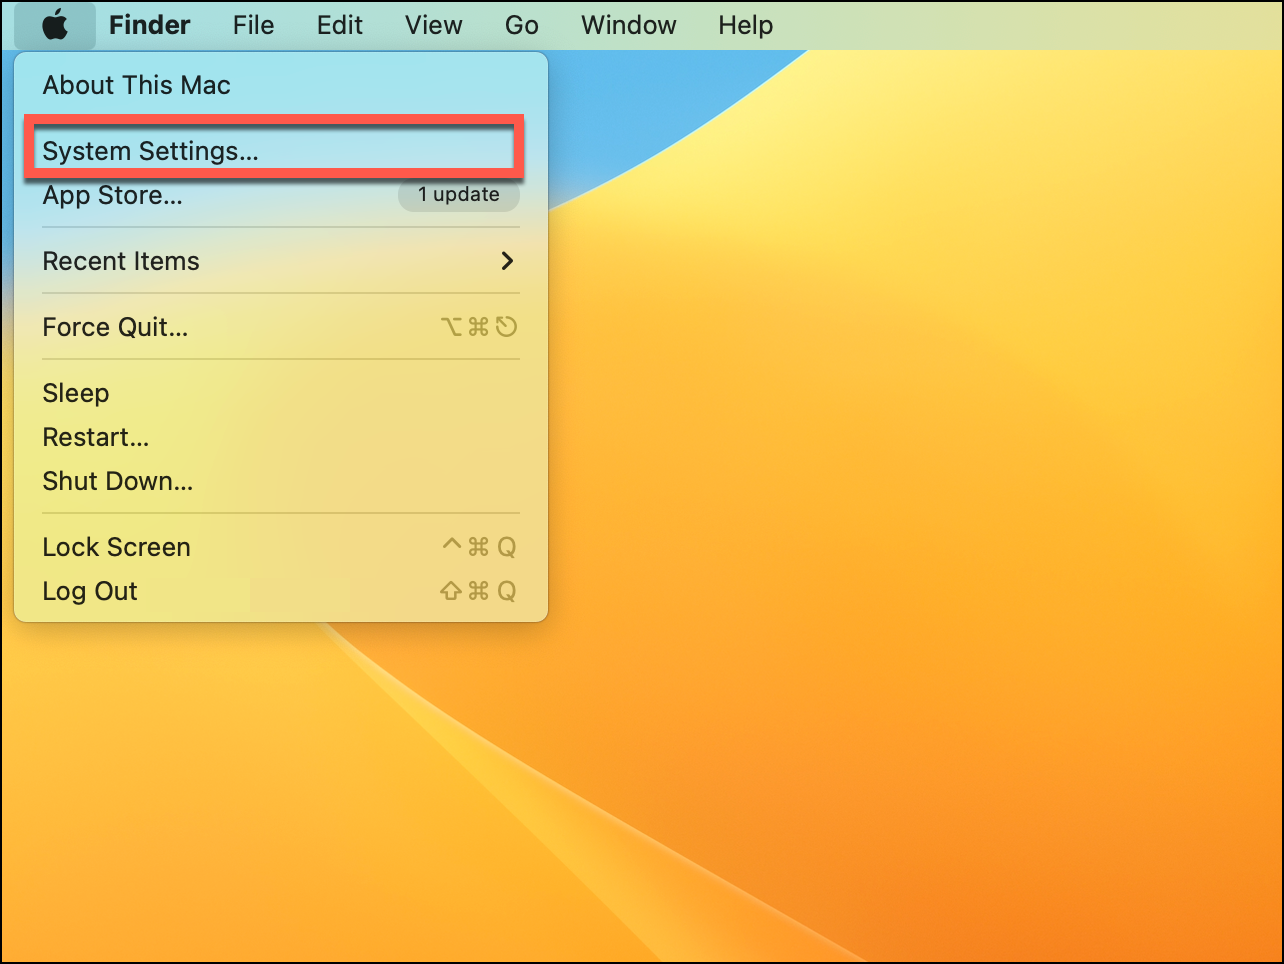
Task: Click the Recent Items chevron arrow
Action: (507, 261)
